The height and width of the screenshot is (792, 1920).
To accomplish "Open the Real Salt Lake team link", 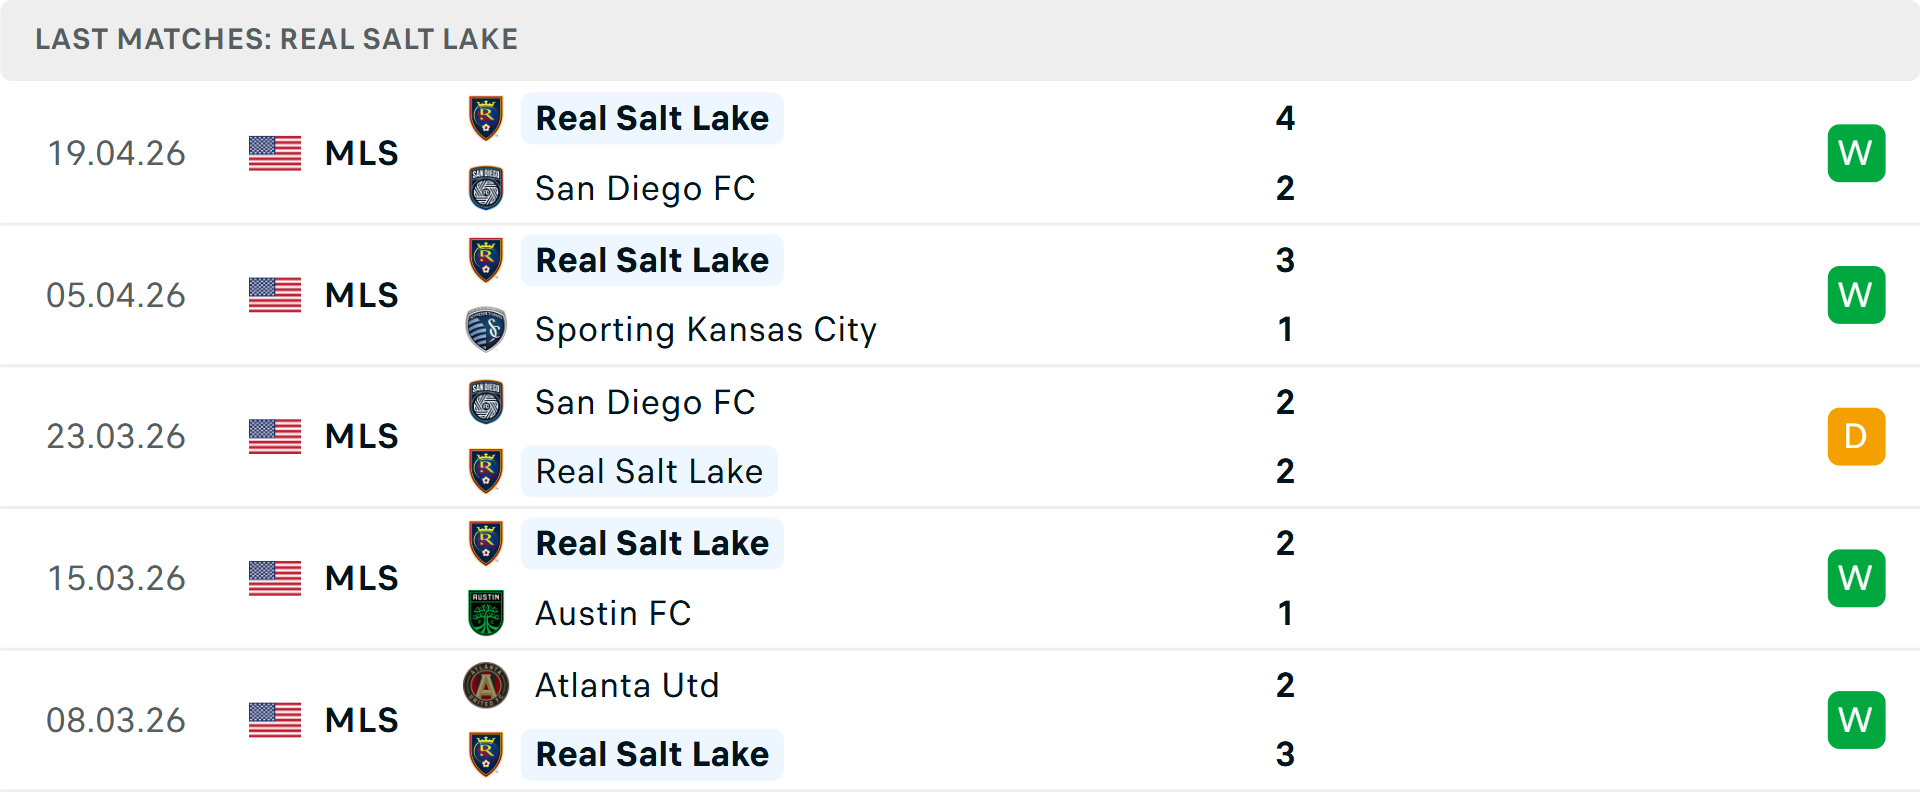I will tap(652, 118).
